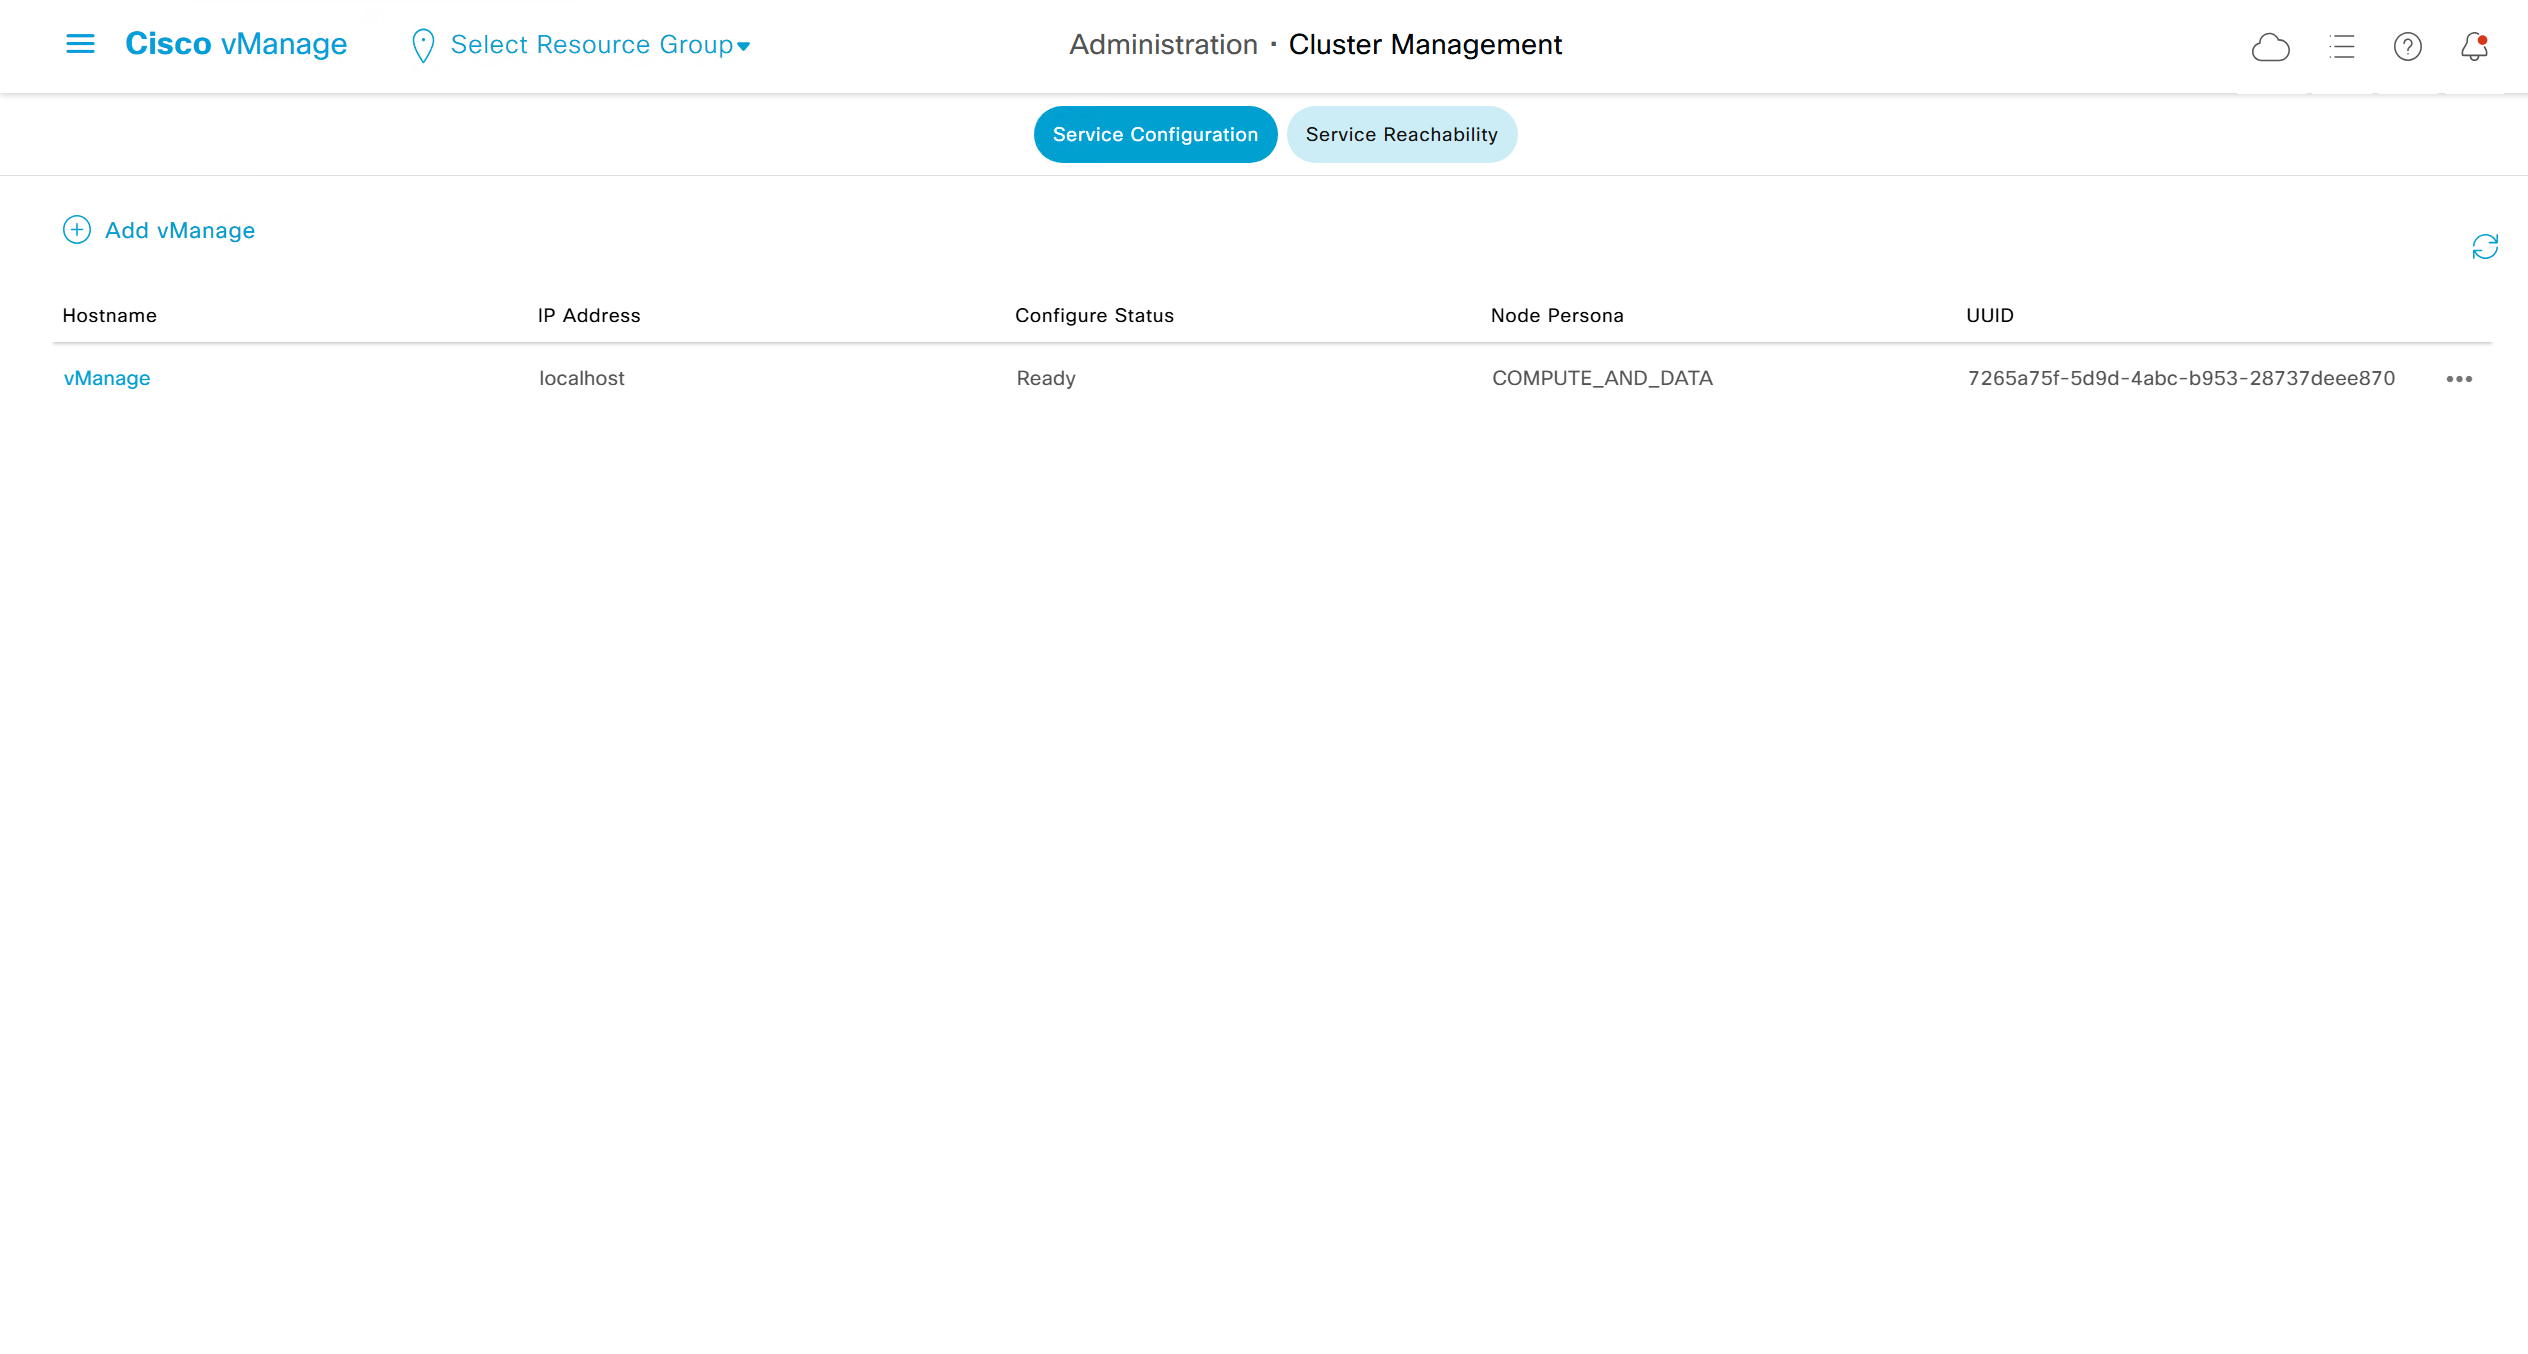The width and height of the screenshot is (2528, 1354).
Task: Open vManage row actions ellipsis
Action: [x=2459, y=379]
